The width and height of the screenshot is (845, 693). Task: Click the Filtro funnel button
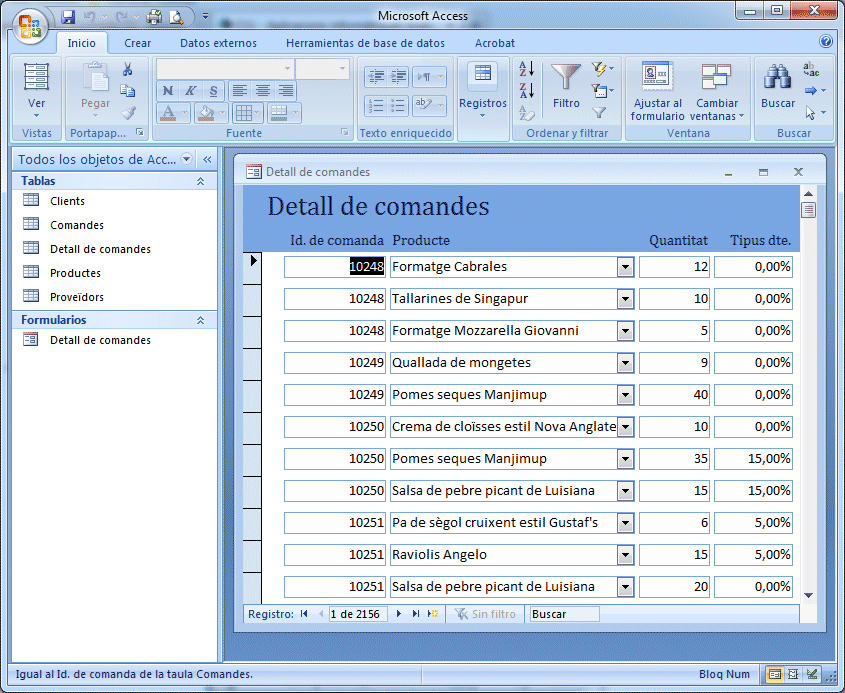tap(566, 86)
